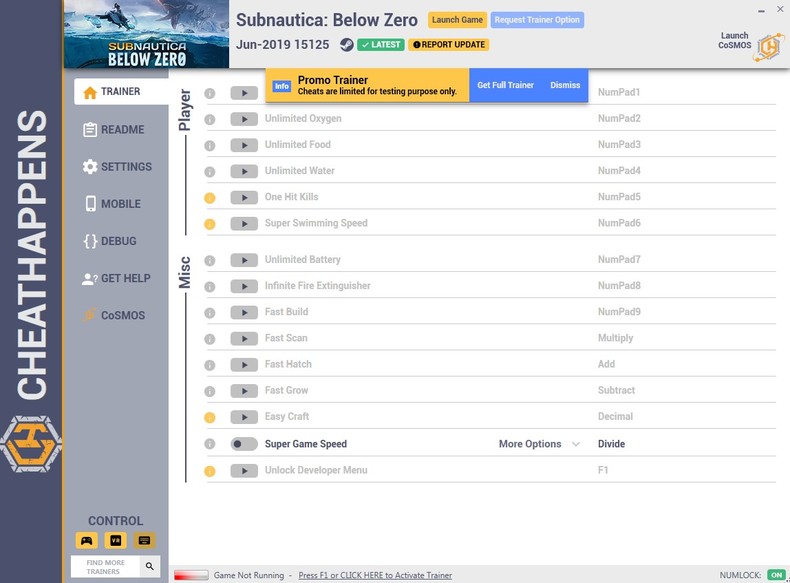
Task: Activate Super Swimming Speed cheat
Action: [244, 224]
